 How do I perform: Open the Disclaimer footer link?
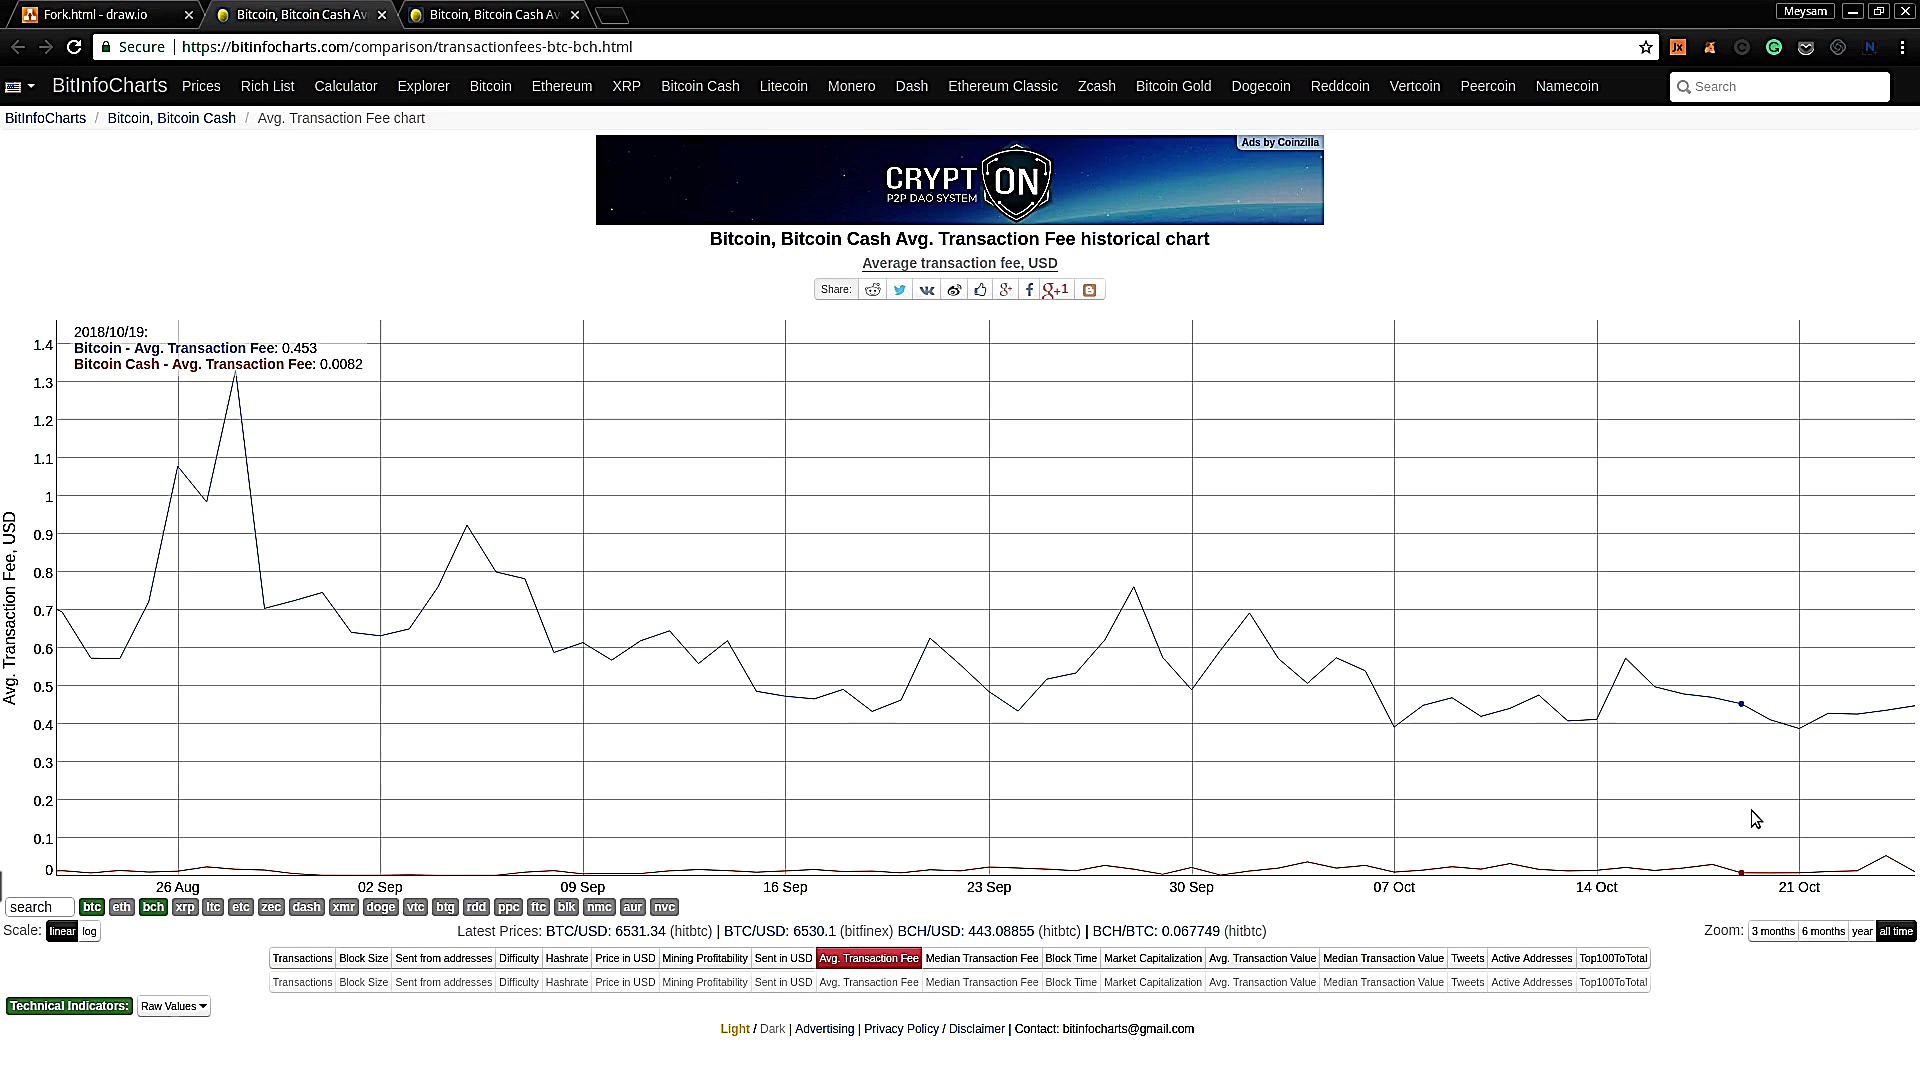click(977, 1030)
